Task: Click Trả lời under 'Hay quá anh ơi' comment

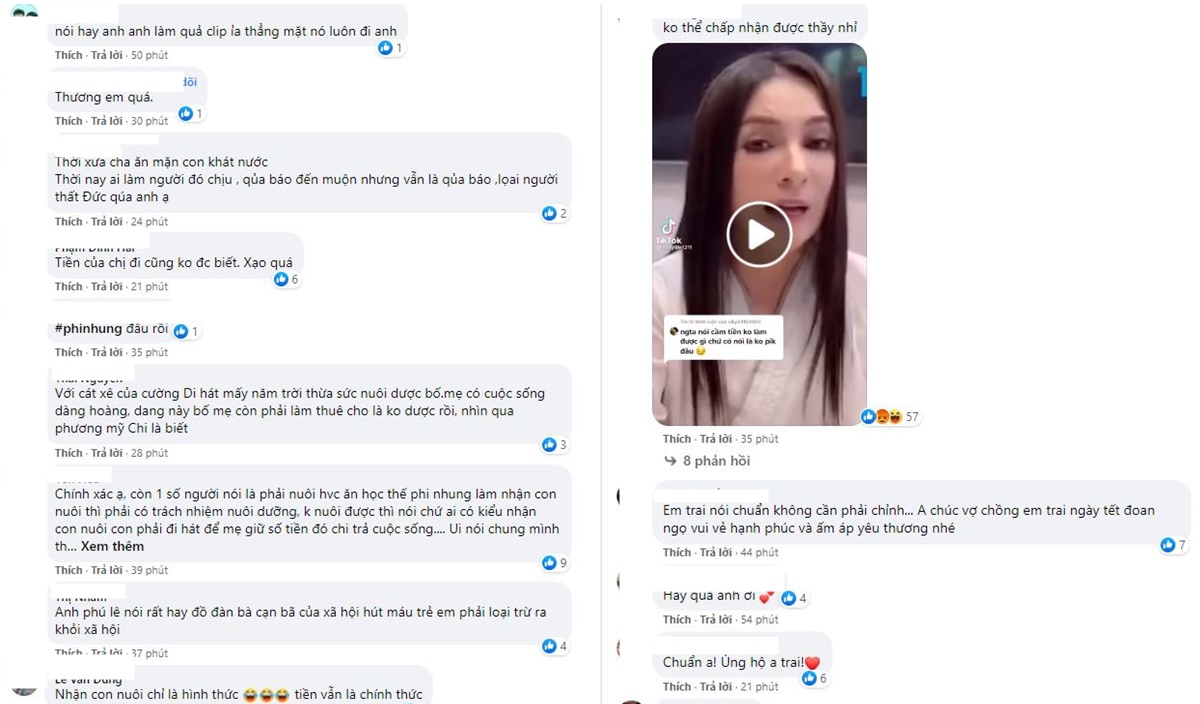Action: pos(715,620)
